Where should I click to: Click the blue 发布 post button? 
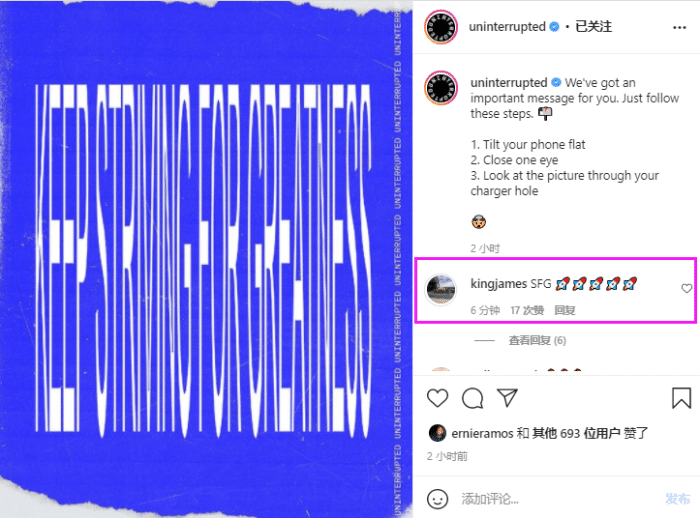click(677, 498)
